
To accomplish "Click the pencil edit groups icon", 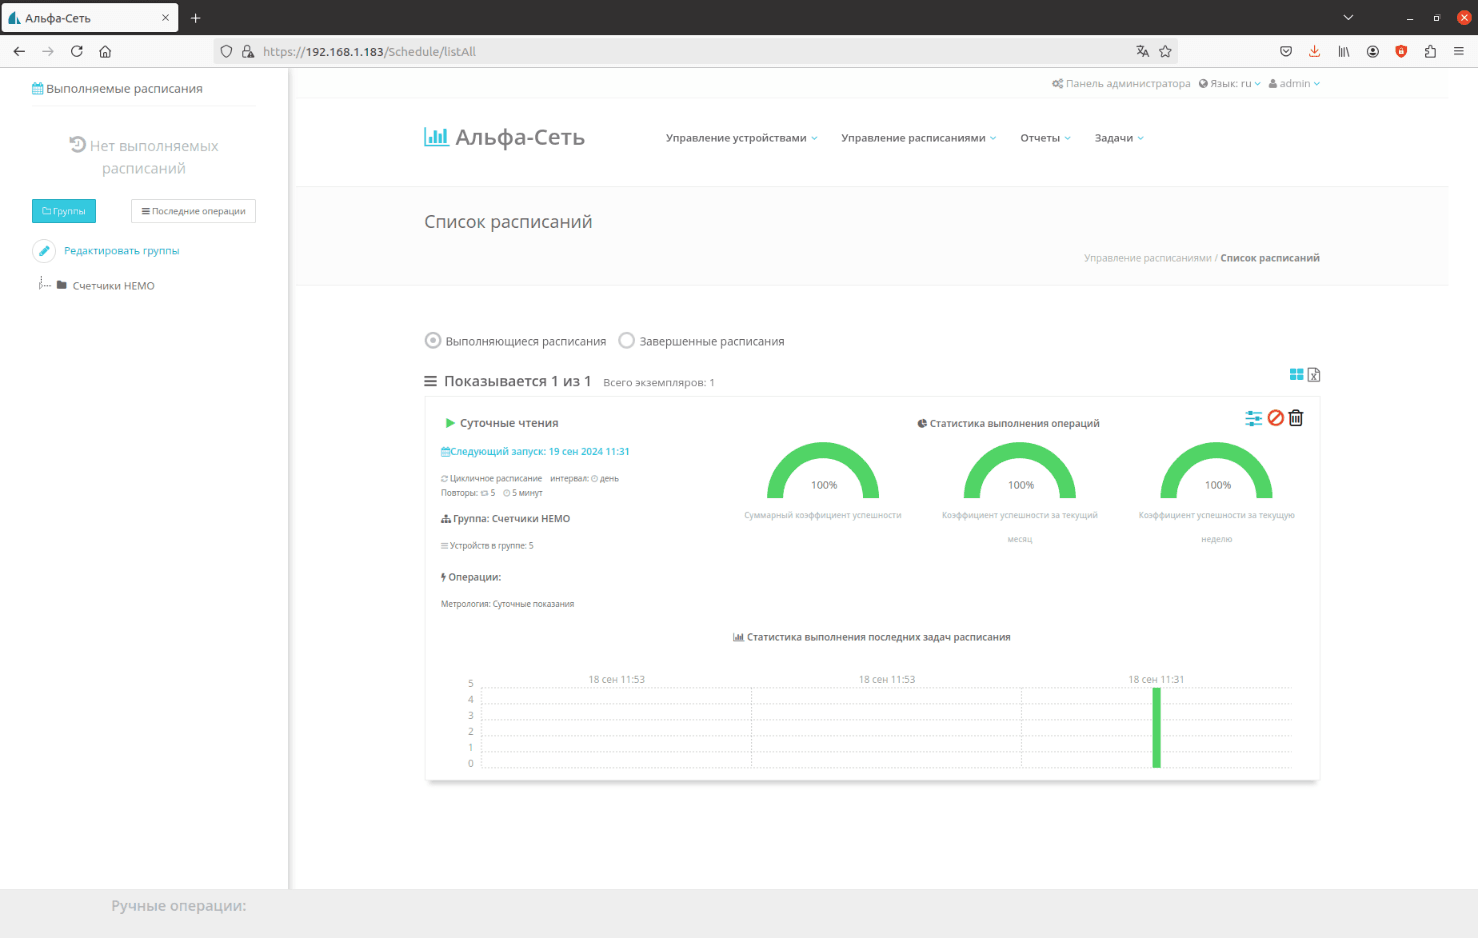I will coord(44,251).
